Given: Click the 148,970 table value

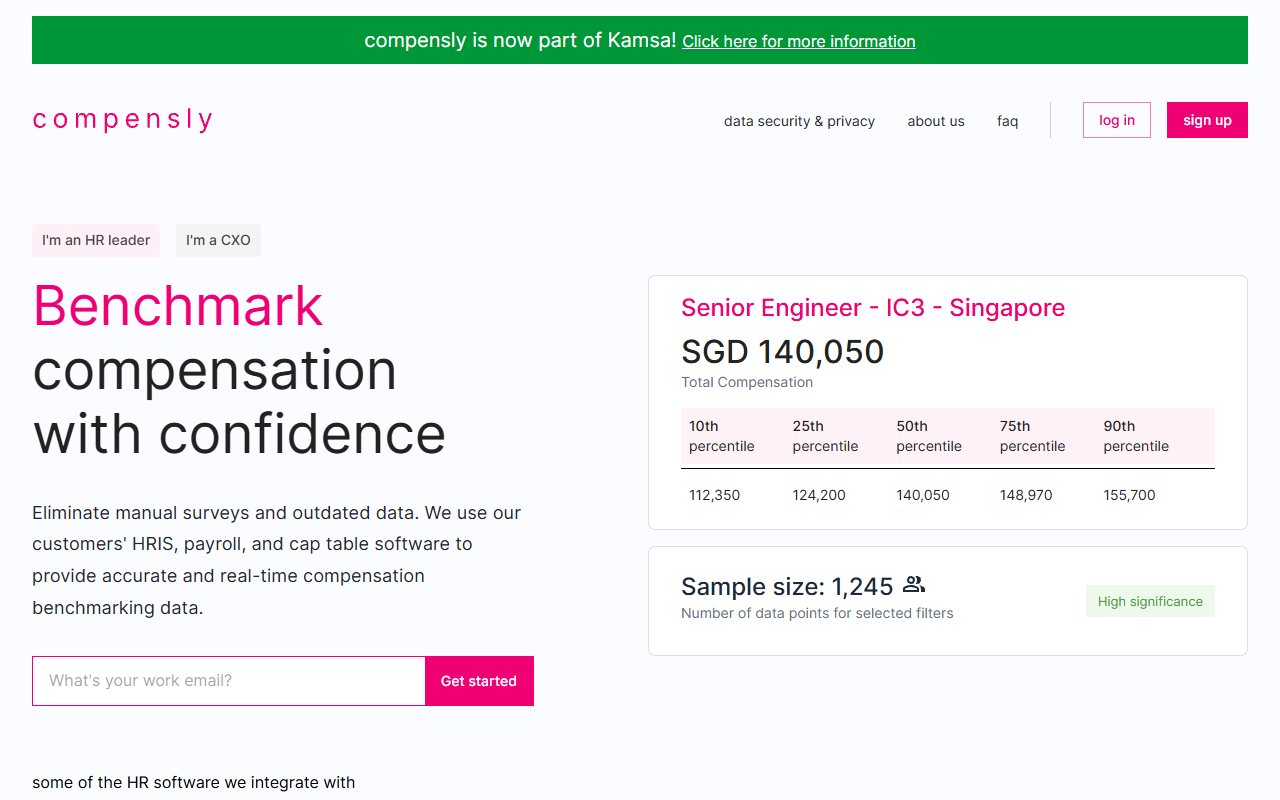Looking at the screenshot, I should [x=1026, y=495].
